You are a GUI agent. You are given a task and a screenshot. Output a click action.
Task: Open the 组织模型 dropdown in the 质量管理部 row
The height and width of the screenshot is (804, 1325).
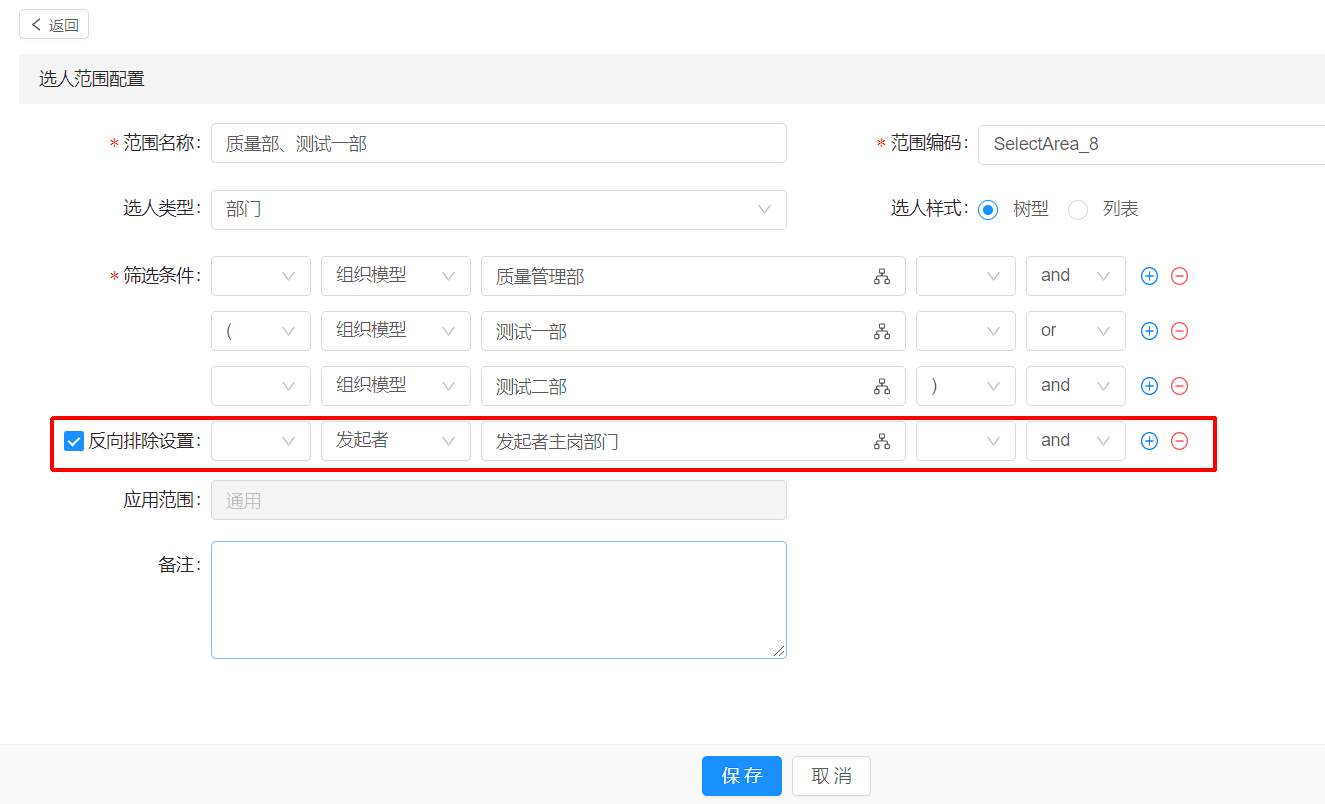coord(396,276)
